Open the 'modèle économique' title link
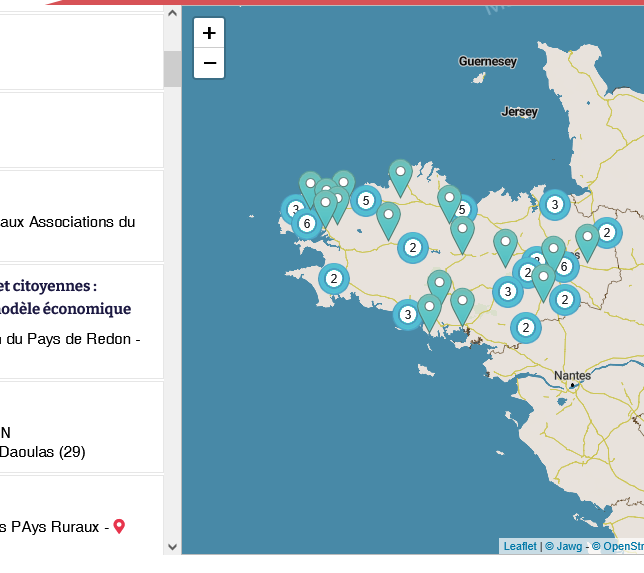This screenshot has height=573, width=644. tap(66, 308)
